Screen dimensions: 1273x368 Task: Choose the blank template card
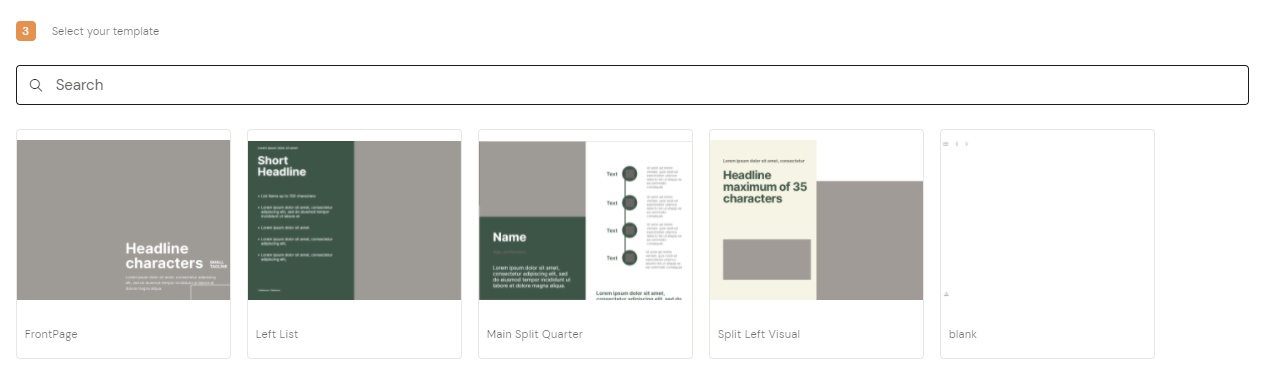click(x=1047, y=244)
